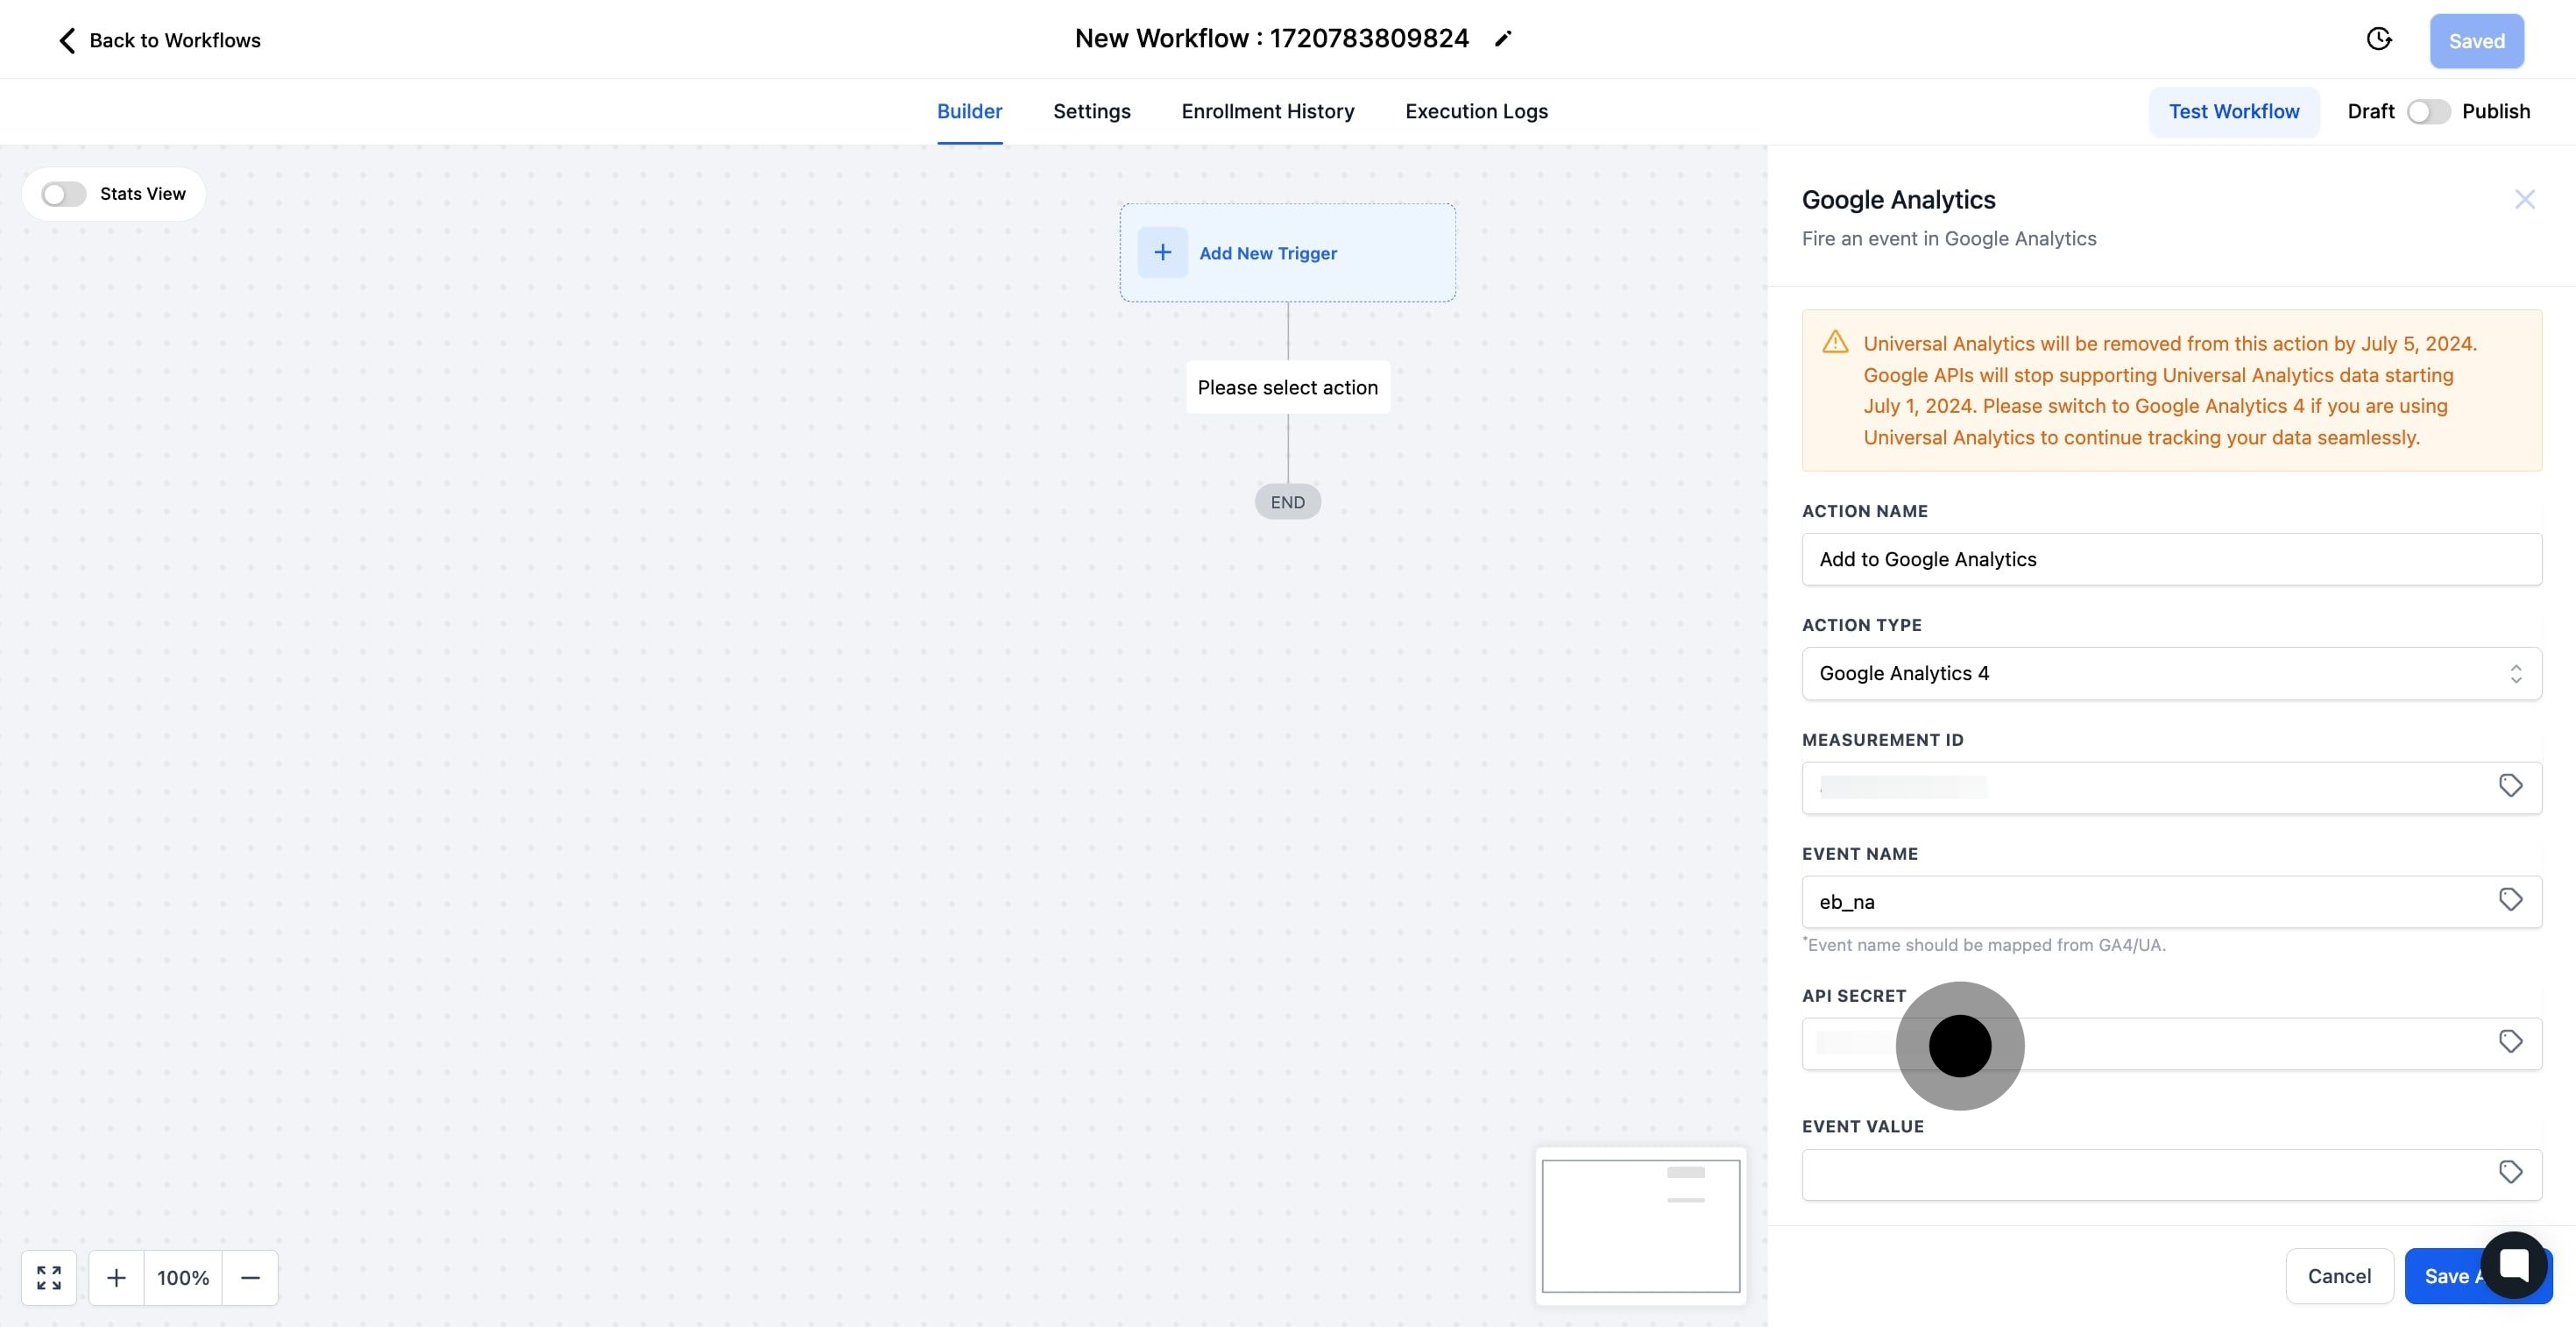
Task: Click the 100% zoom level indicator
Action: pyautogui.click(x=183, y=1277)
